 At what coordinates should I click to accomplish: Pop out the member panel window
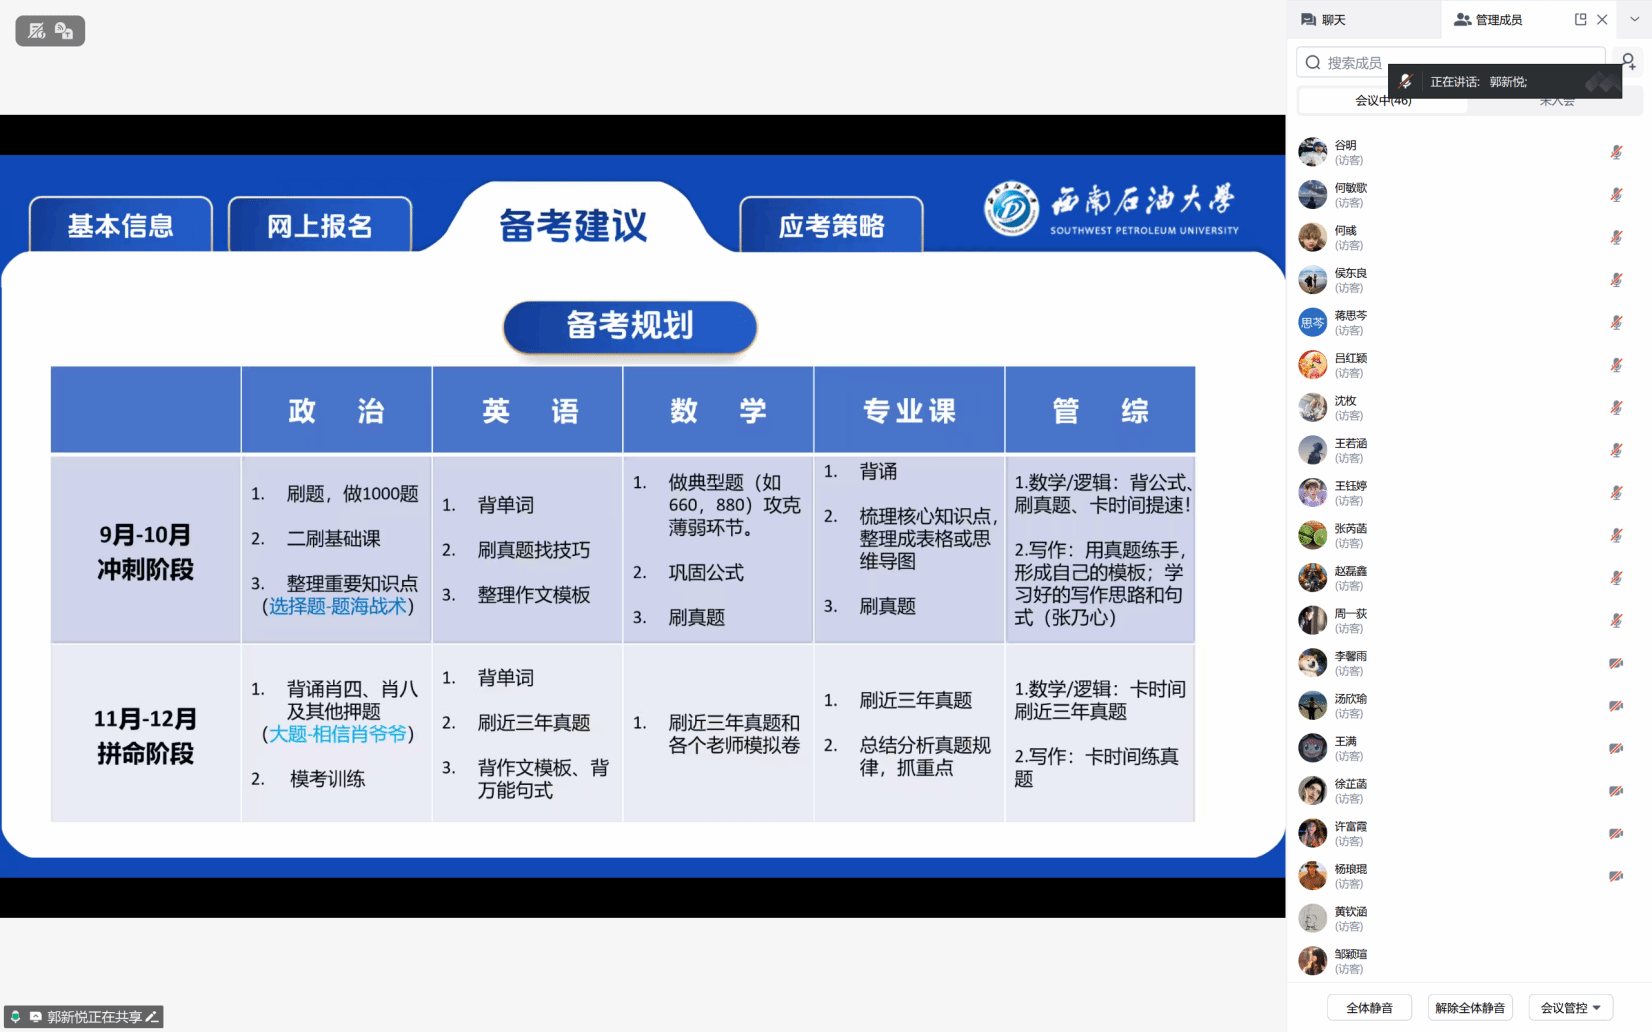coord(1580,19)
